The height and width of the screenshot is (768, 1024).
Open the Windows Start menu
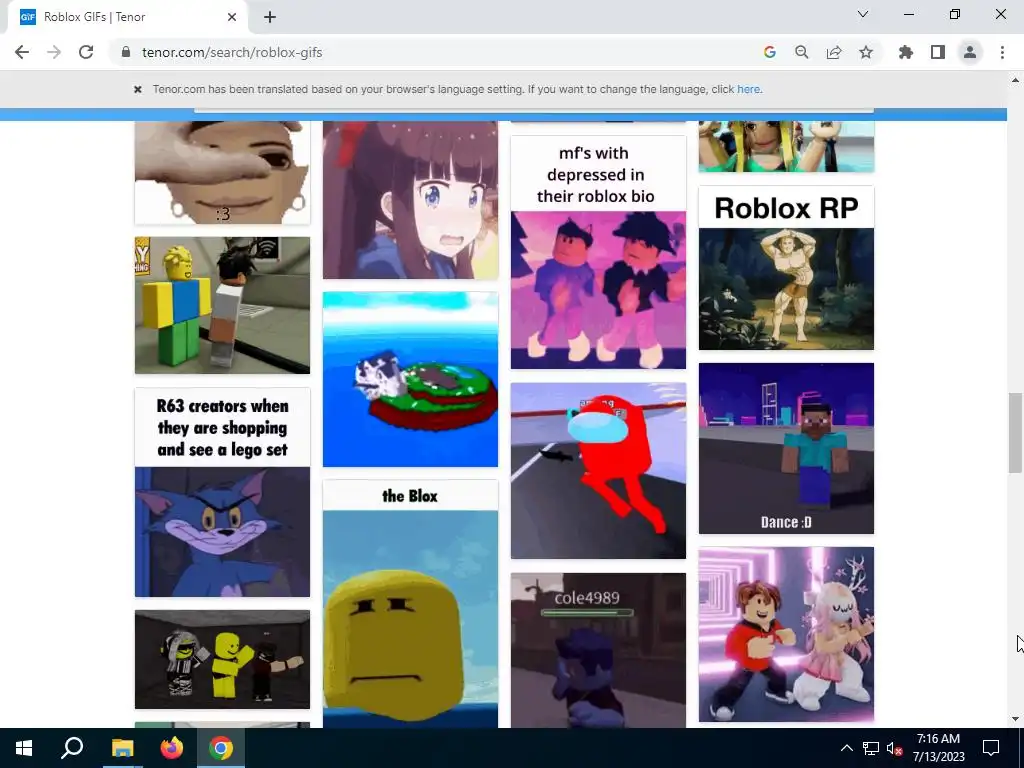24,748
